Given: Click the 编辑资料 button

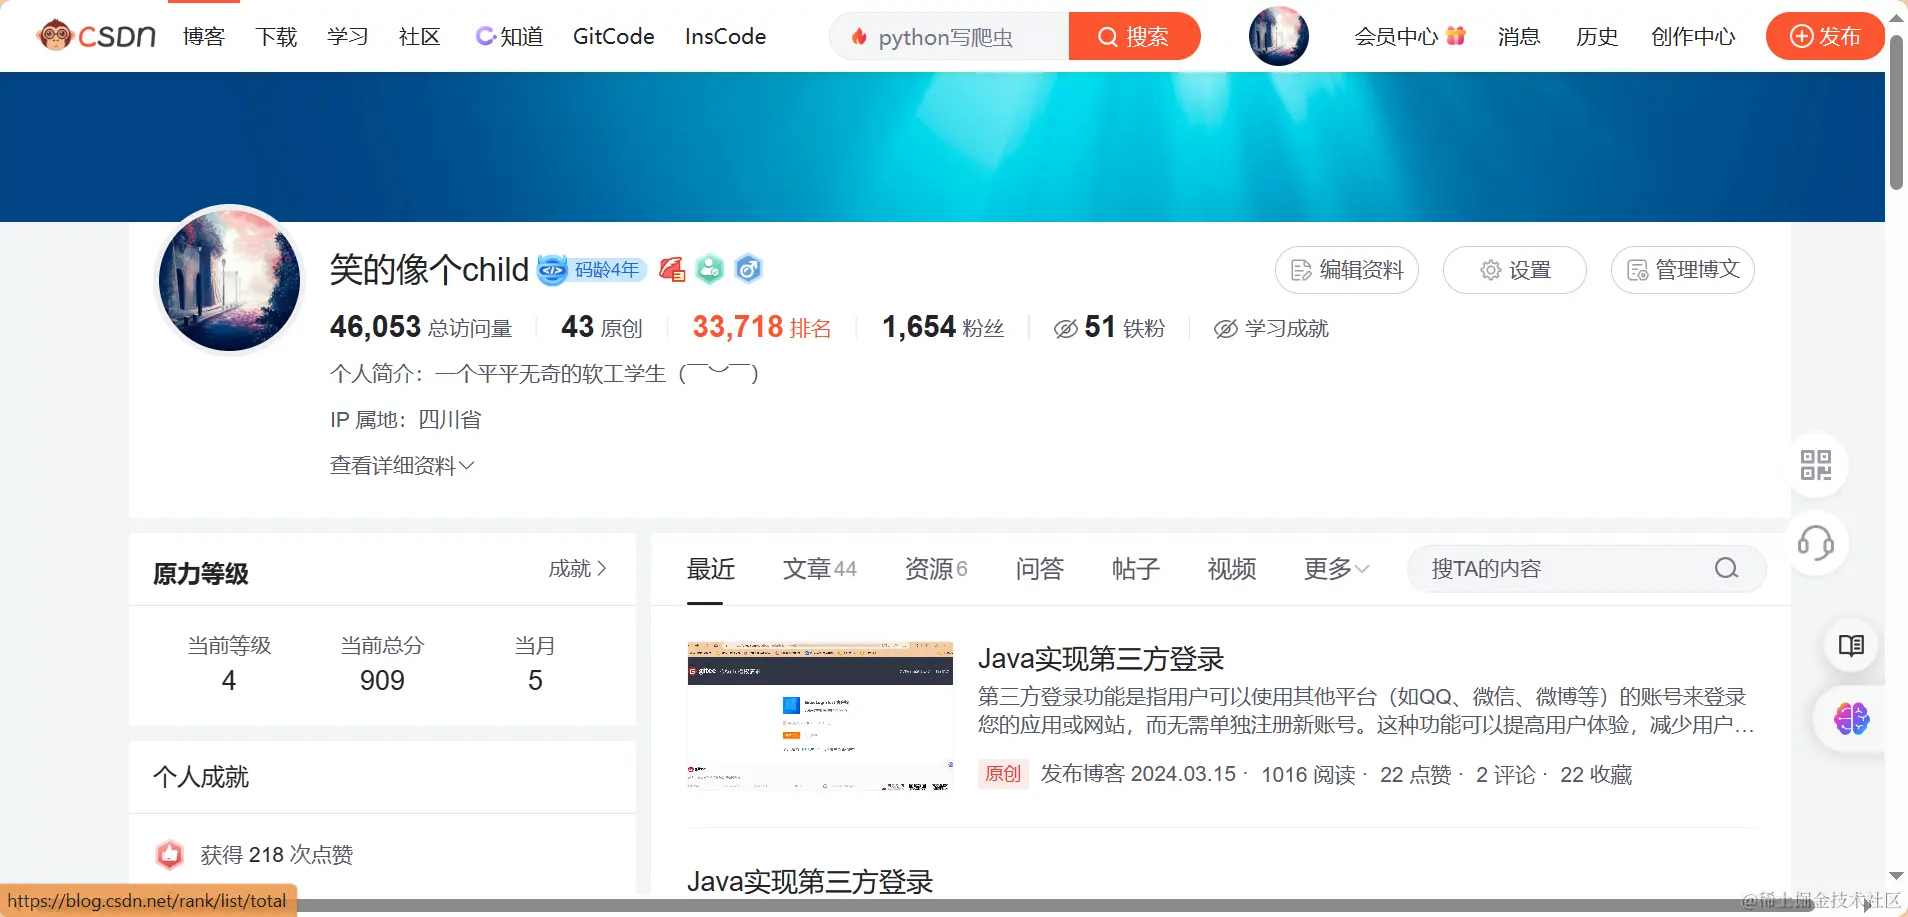Looking at the screenshot, I should 1347,270.
